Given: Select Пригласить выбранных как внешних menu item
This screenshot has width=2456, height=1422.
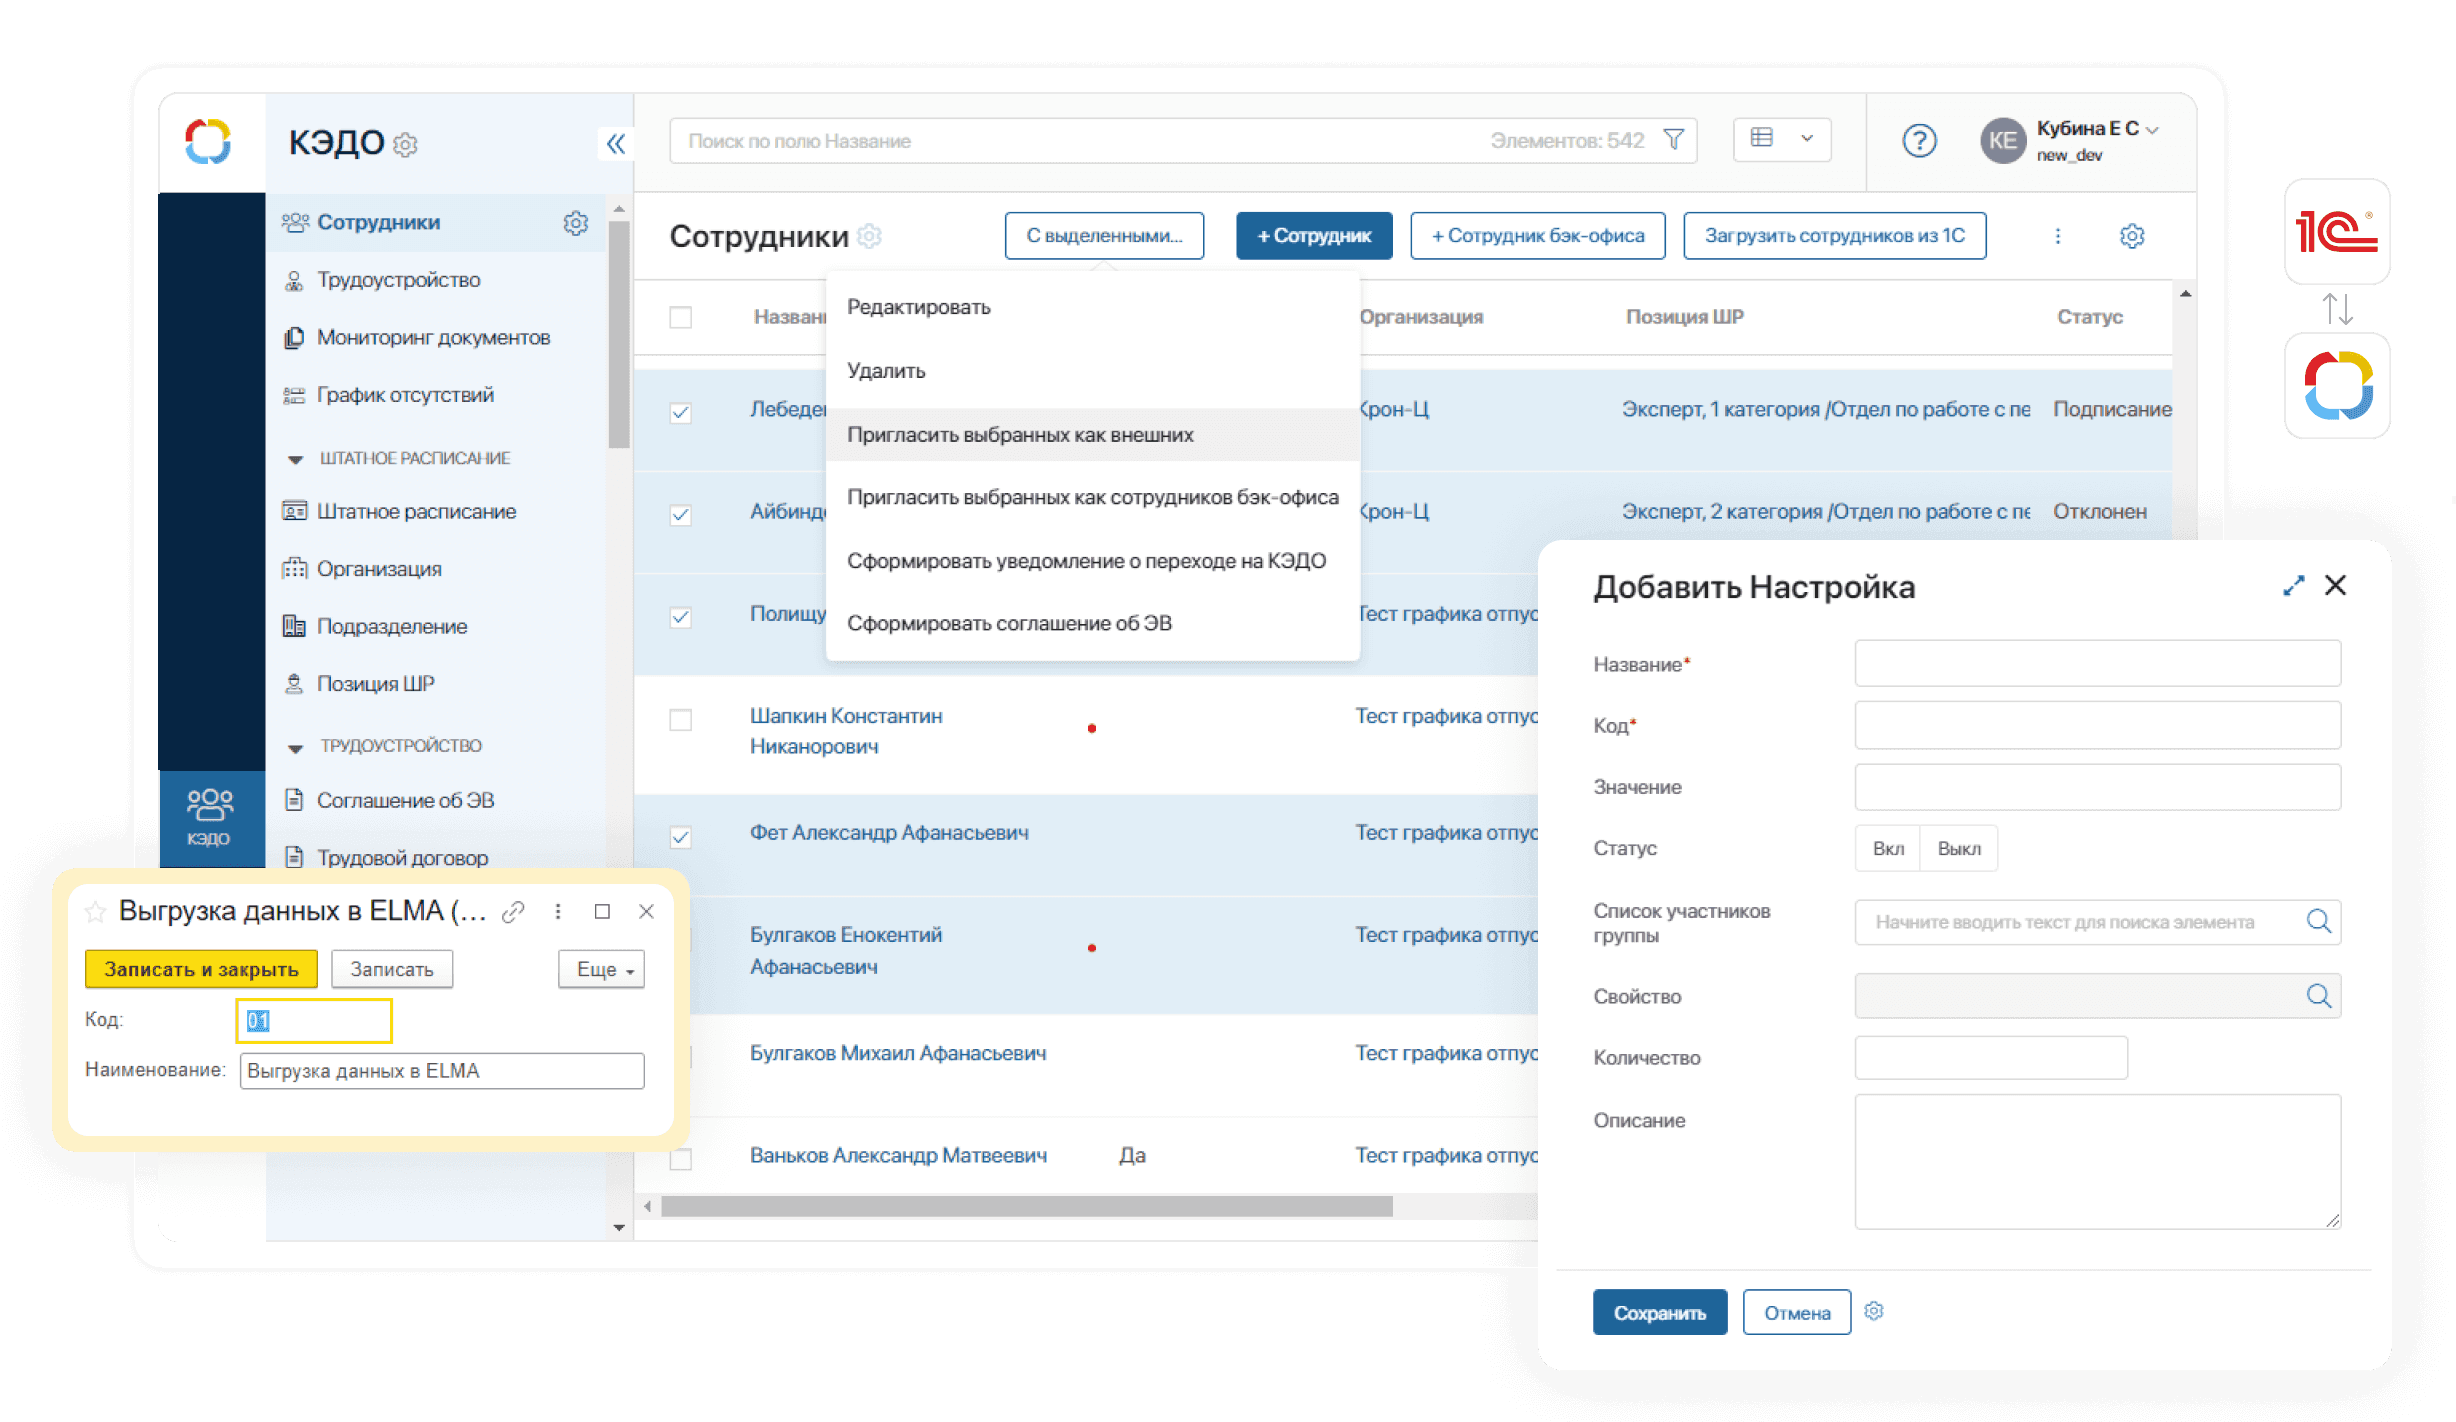Looking at the screenshot, I should point(1020,435).
